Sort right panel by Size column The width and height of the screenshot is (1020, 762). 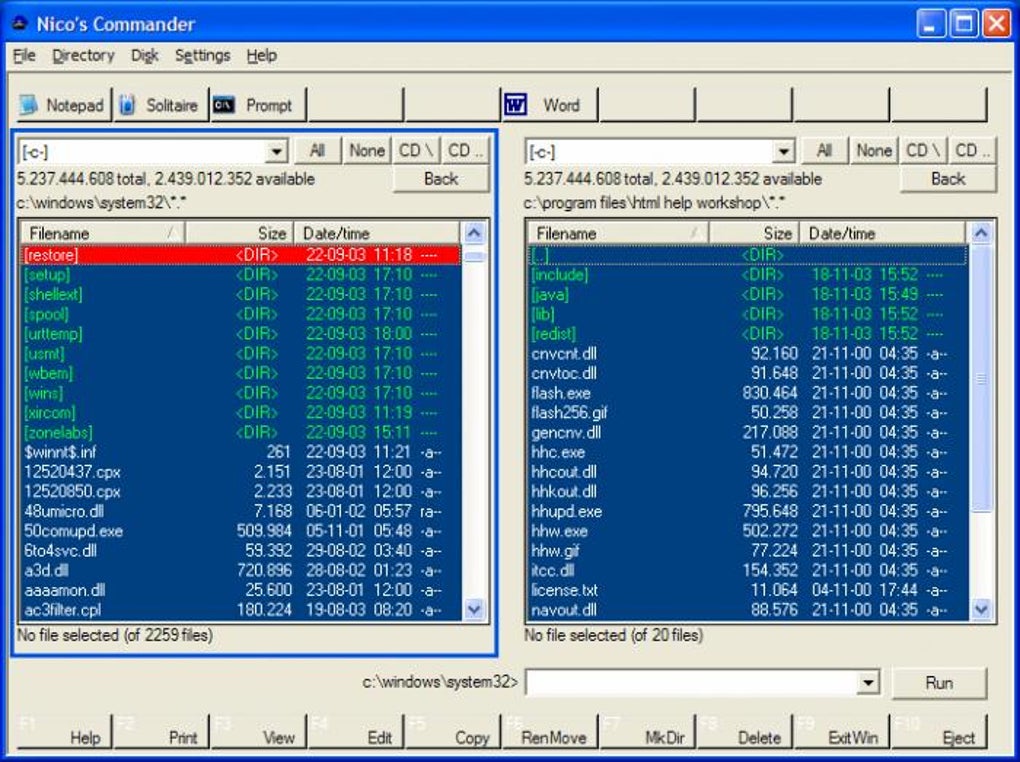(754, 233)
